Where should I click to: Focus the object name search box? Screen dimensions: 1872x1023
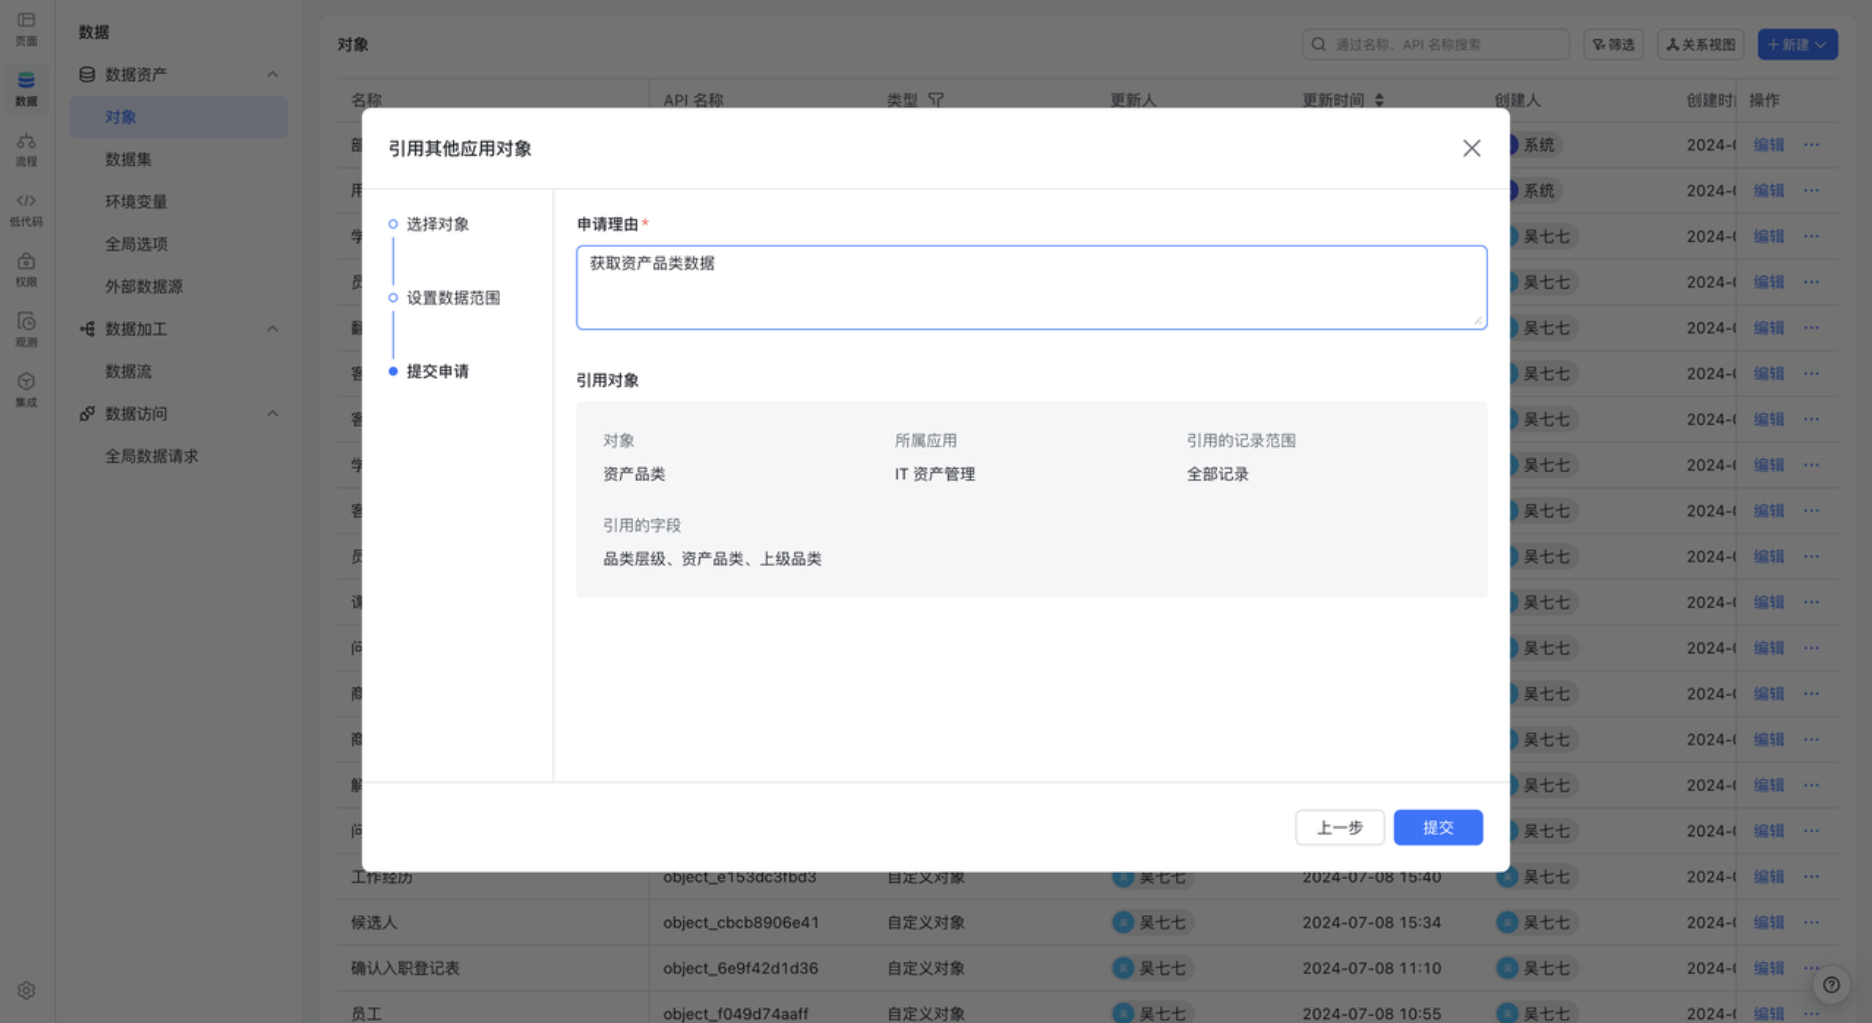[1435, 44]
